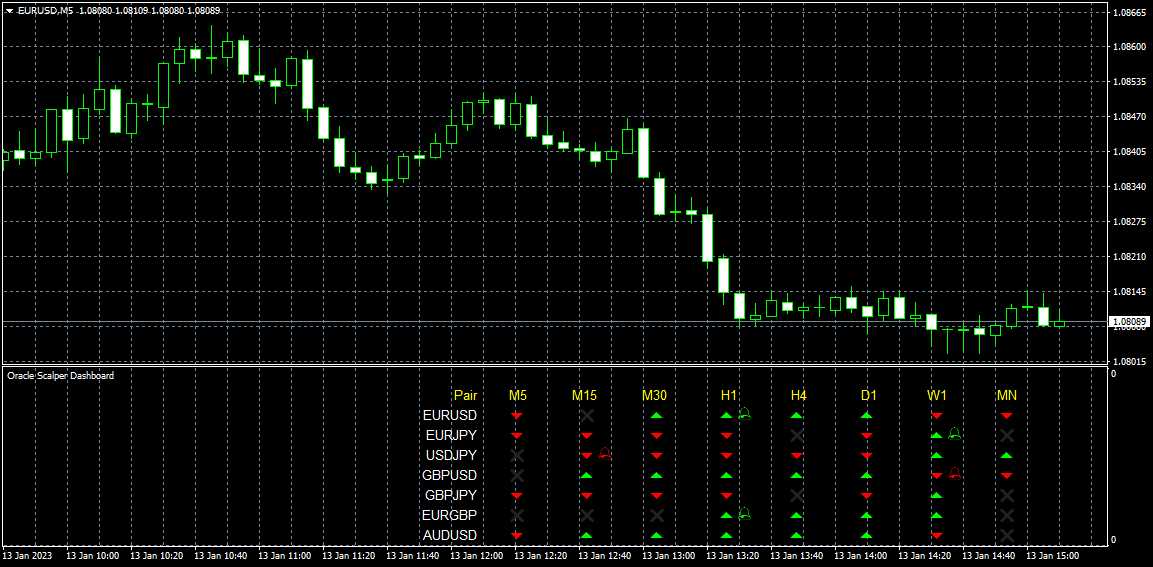This screenshot has height=567, width=1153.
Task: Click the current price label 1.08089
Action: 1127,321
